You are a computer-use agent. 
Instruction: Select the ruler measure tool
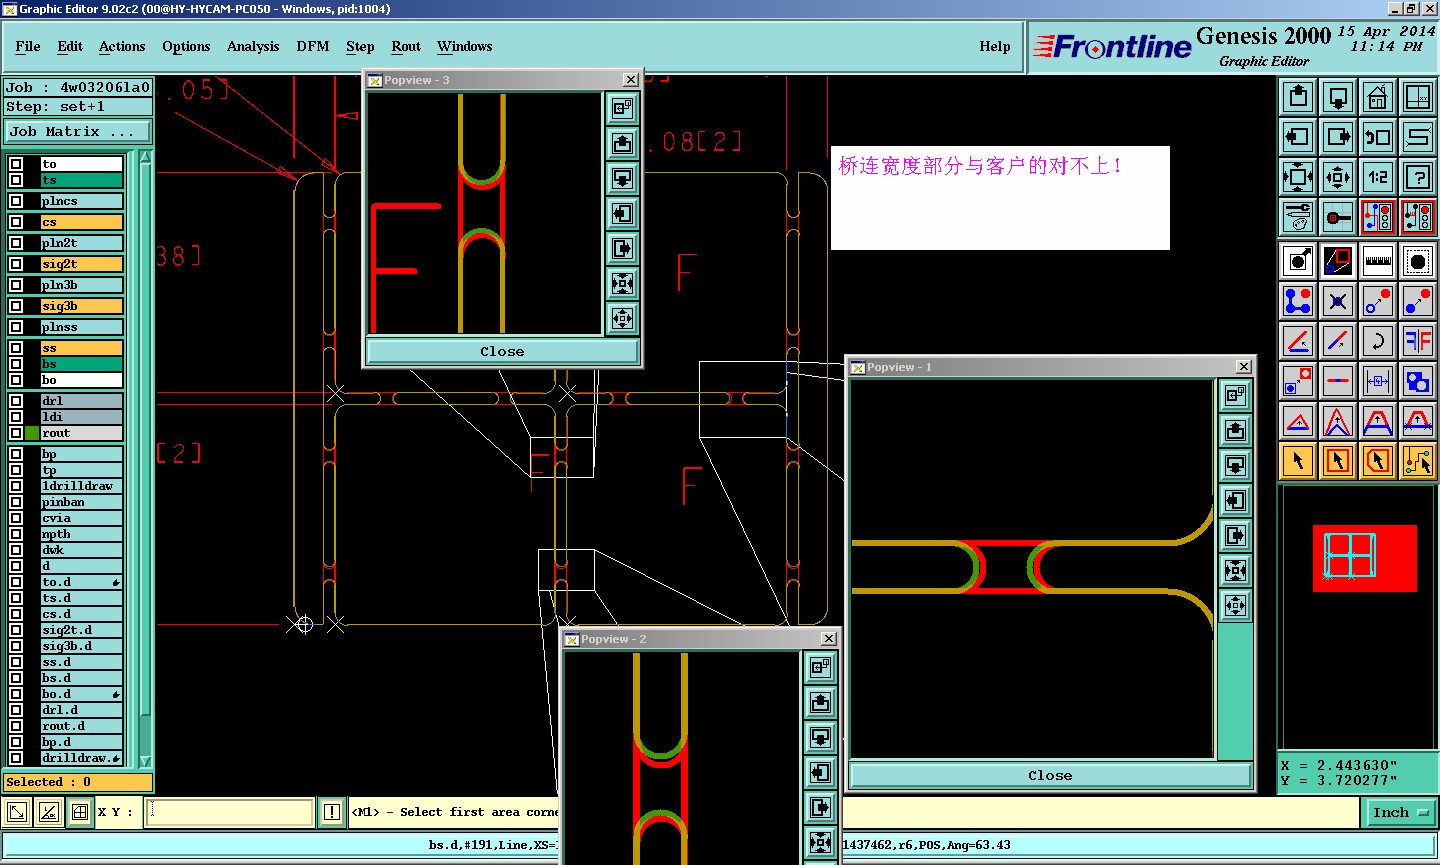pos(1378,261)
